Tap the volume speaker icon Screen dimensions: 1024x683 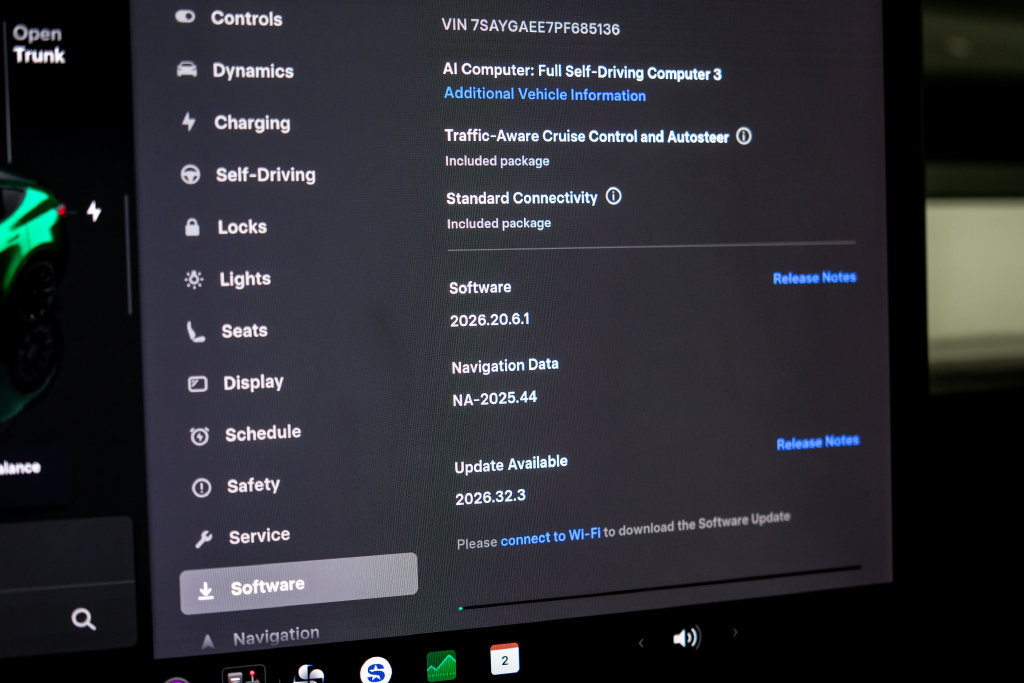click(x=686, y=637)
